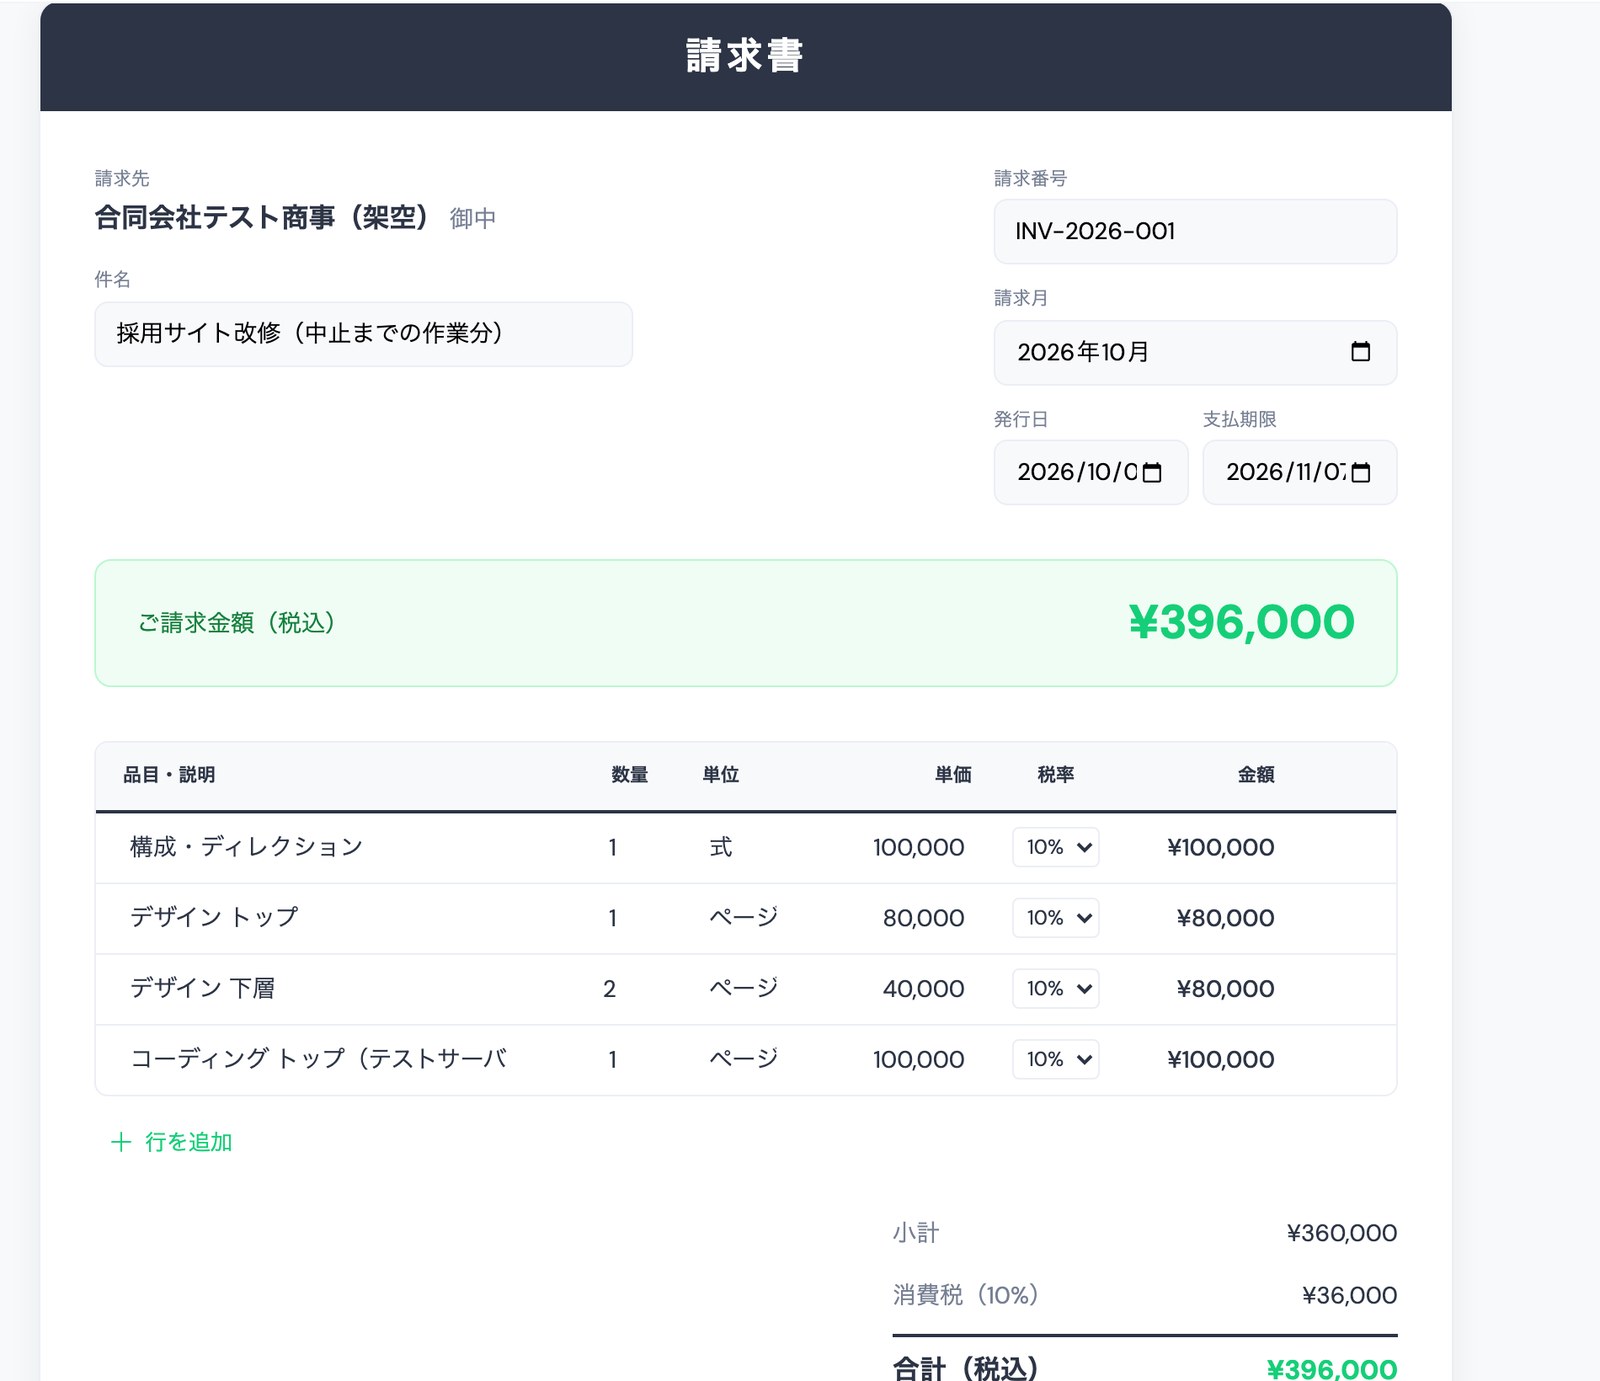
Task: Click the 金額 column header
Action: [1256, 775]
